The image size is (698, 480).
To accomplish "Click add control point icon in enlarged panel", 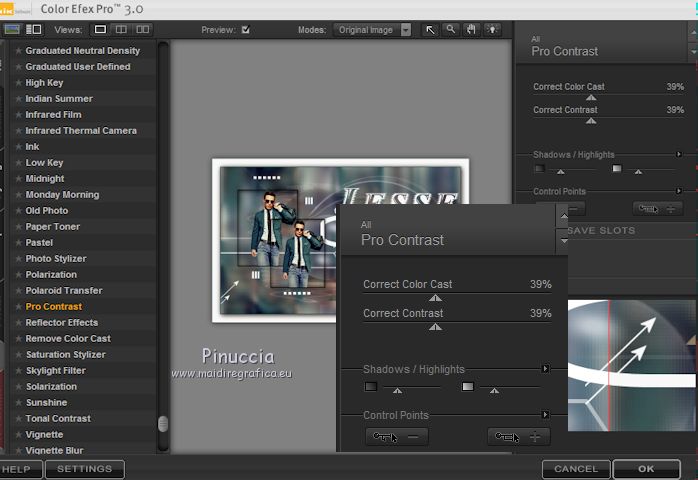I will tap(519, 437).
